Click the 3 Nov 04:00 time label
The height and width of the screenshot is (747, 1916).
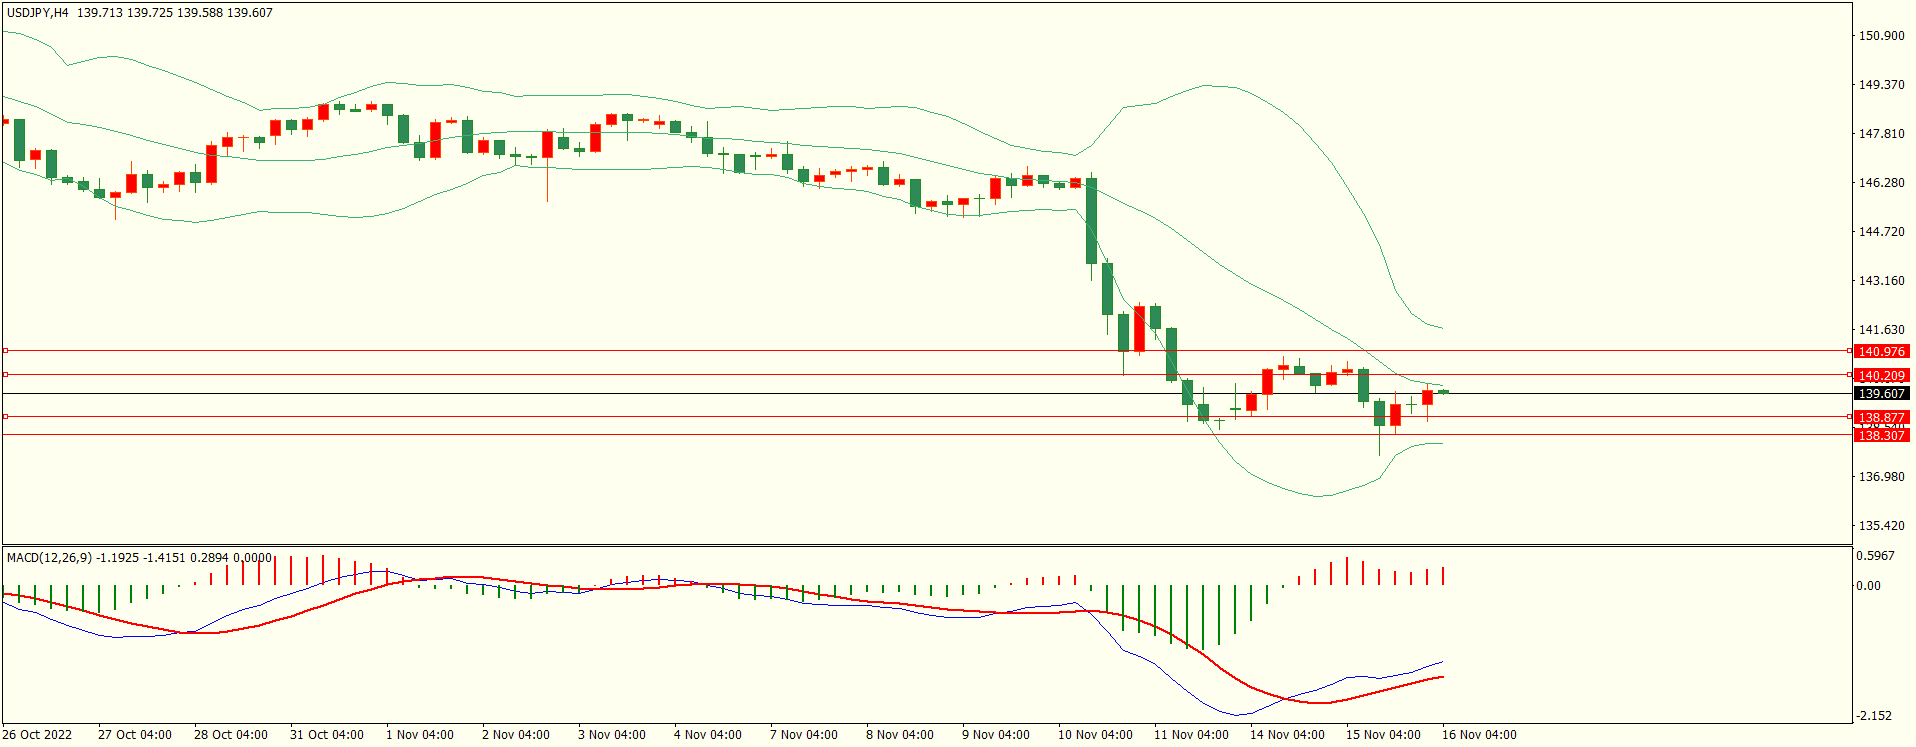(614, 735)
